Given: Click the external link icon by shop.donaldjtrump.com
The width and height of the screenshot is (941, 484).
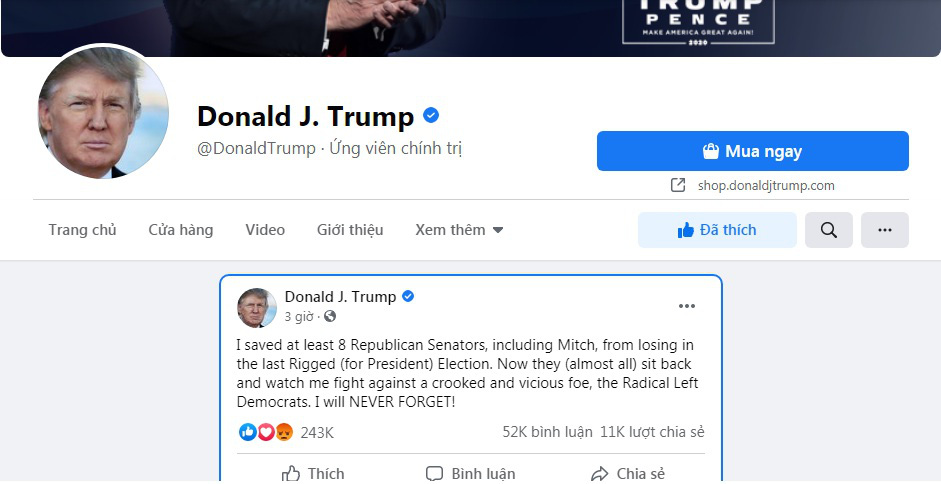Looking at the screenshot, I should (678, 185).
